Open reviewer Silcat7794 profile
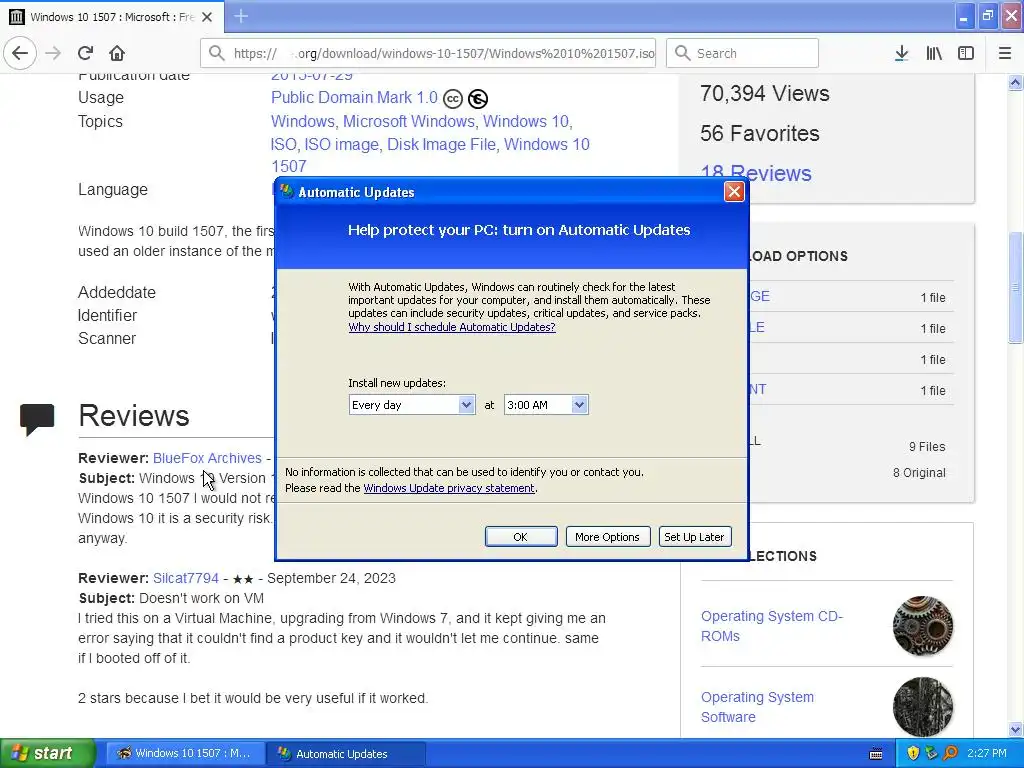1024x768 pixels. 185,579
